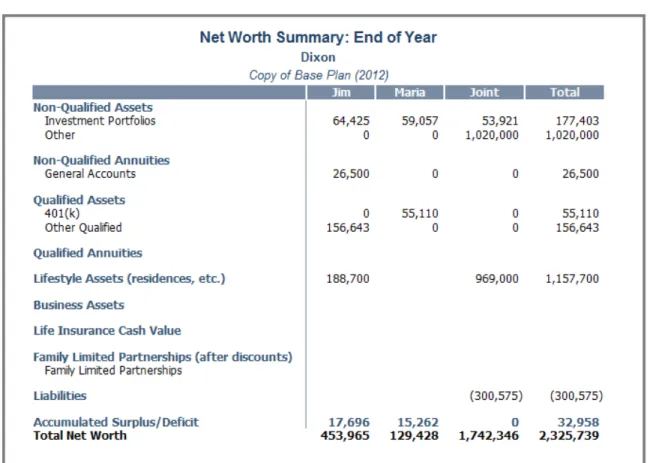Click the 'Liabilities' section heading
This screenshot has height=463, width=650.
pyautogui.click(x=60, y=396)
